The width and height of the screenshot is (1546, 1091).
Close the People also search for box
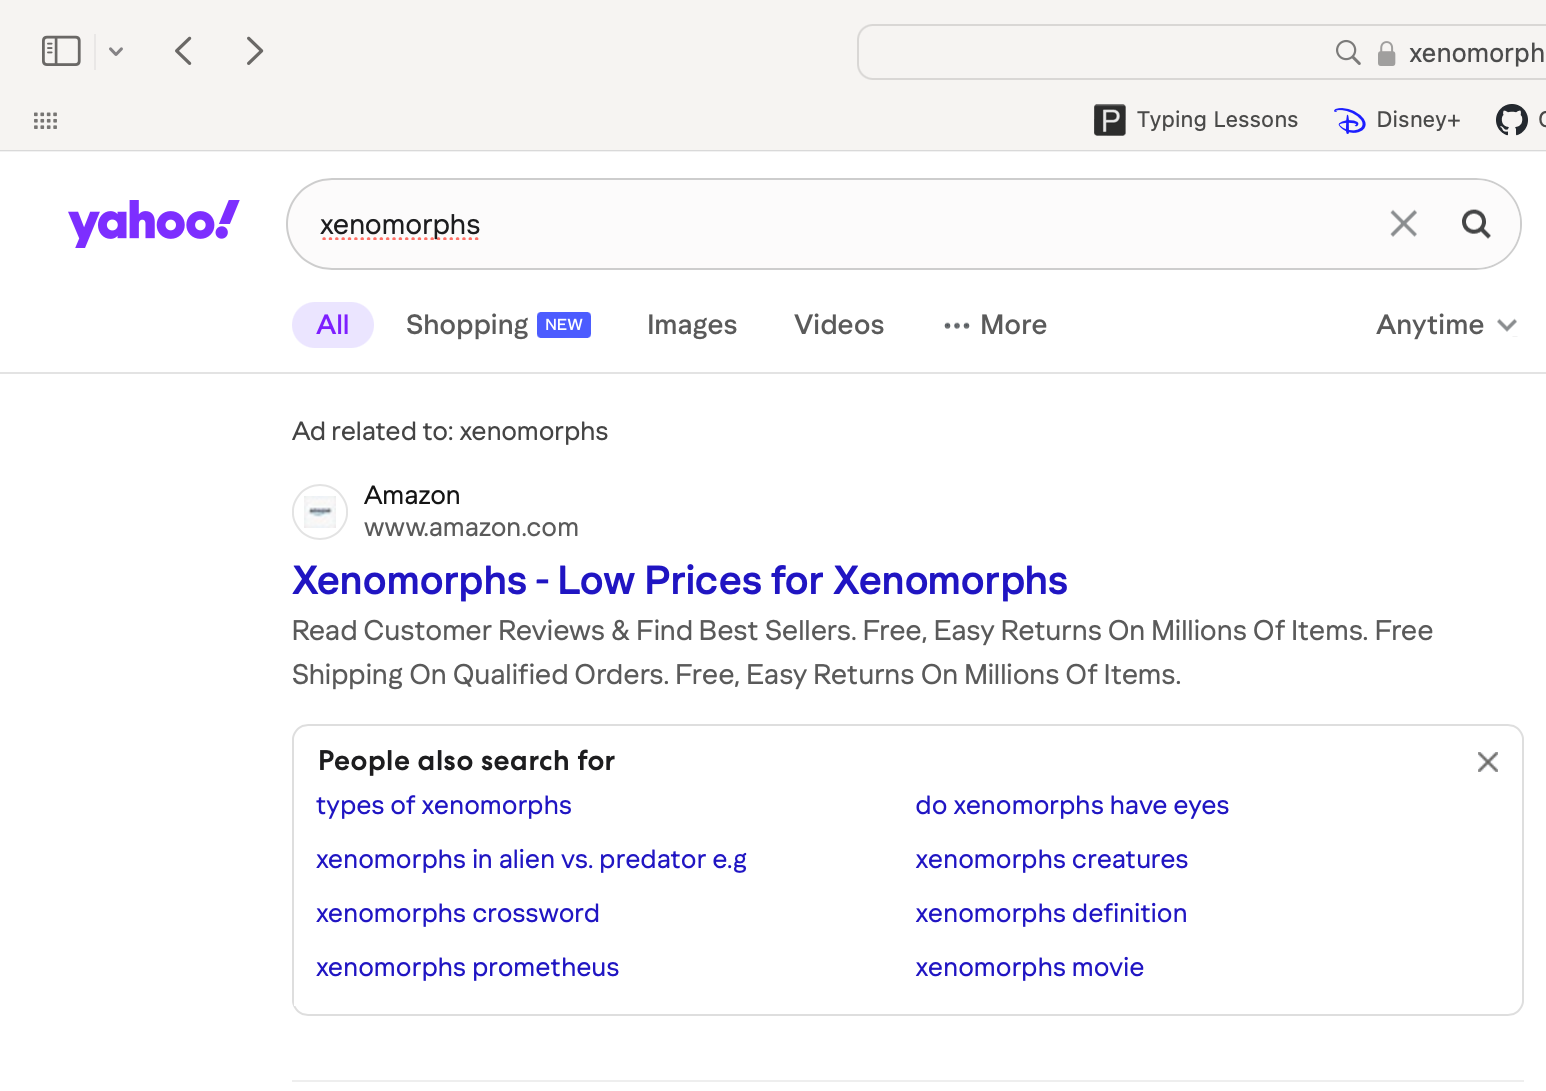pyautogui.click(x=1488, y=762)
